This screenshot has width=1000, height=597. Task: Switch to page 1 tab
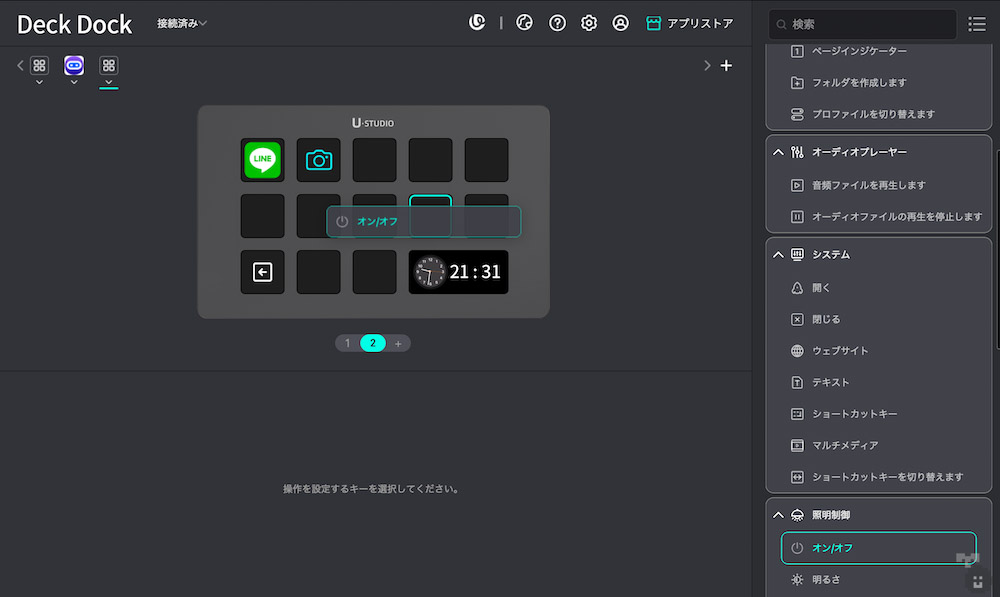(x=348, y=343)
